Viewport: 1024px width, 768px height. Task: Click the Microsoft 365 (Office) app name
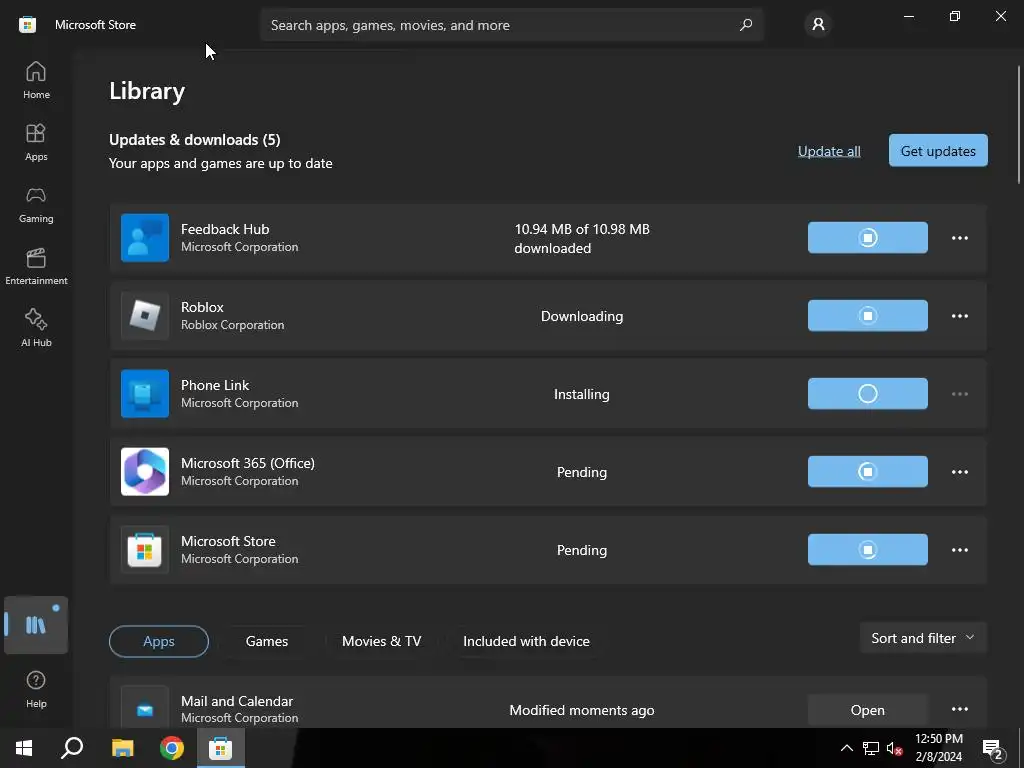pyautogui.click(x=248, y=463)
